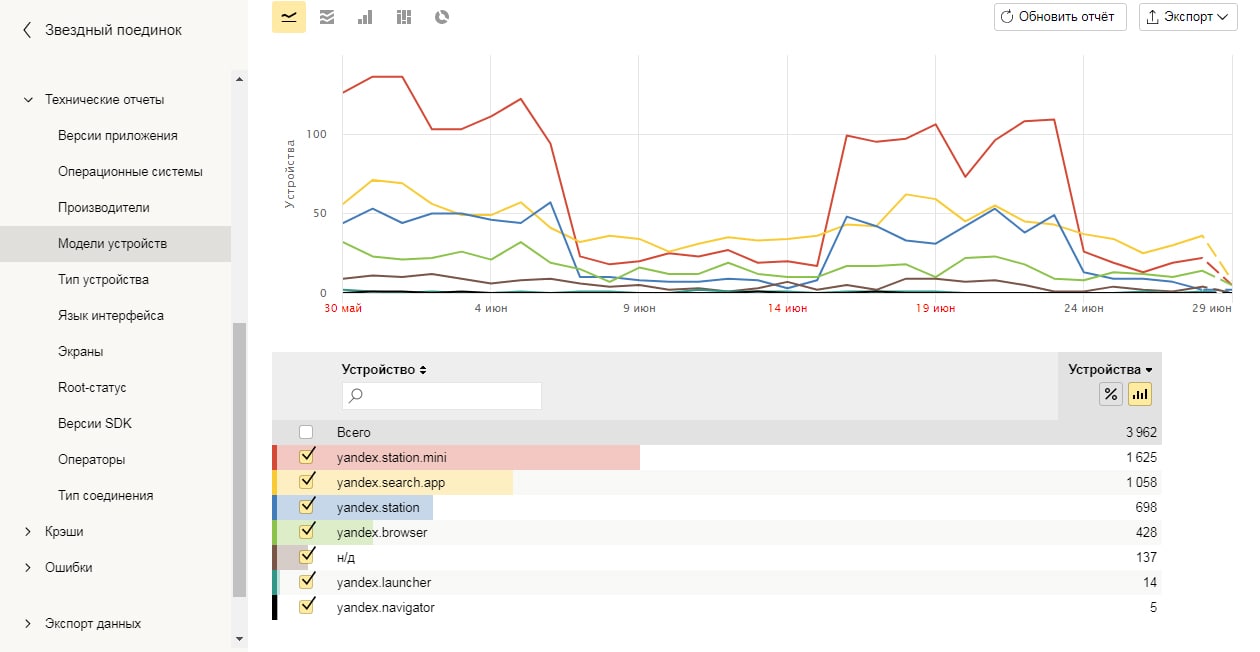Go back using the arrow beside Звездный поединок
1260x652 pixels.
(27, 30)
